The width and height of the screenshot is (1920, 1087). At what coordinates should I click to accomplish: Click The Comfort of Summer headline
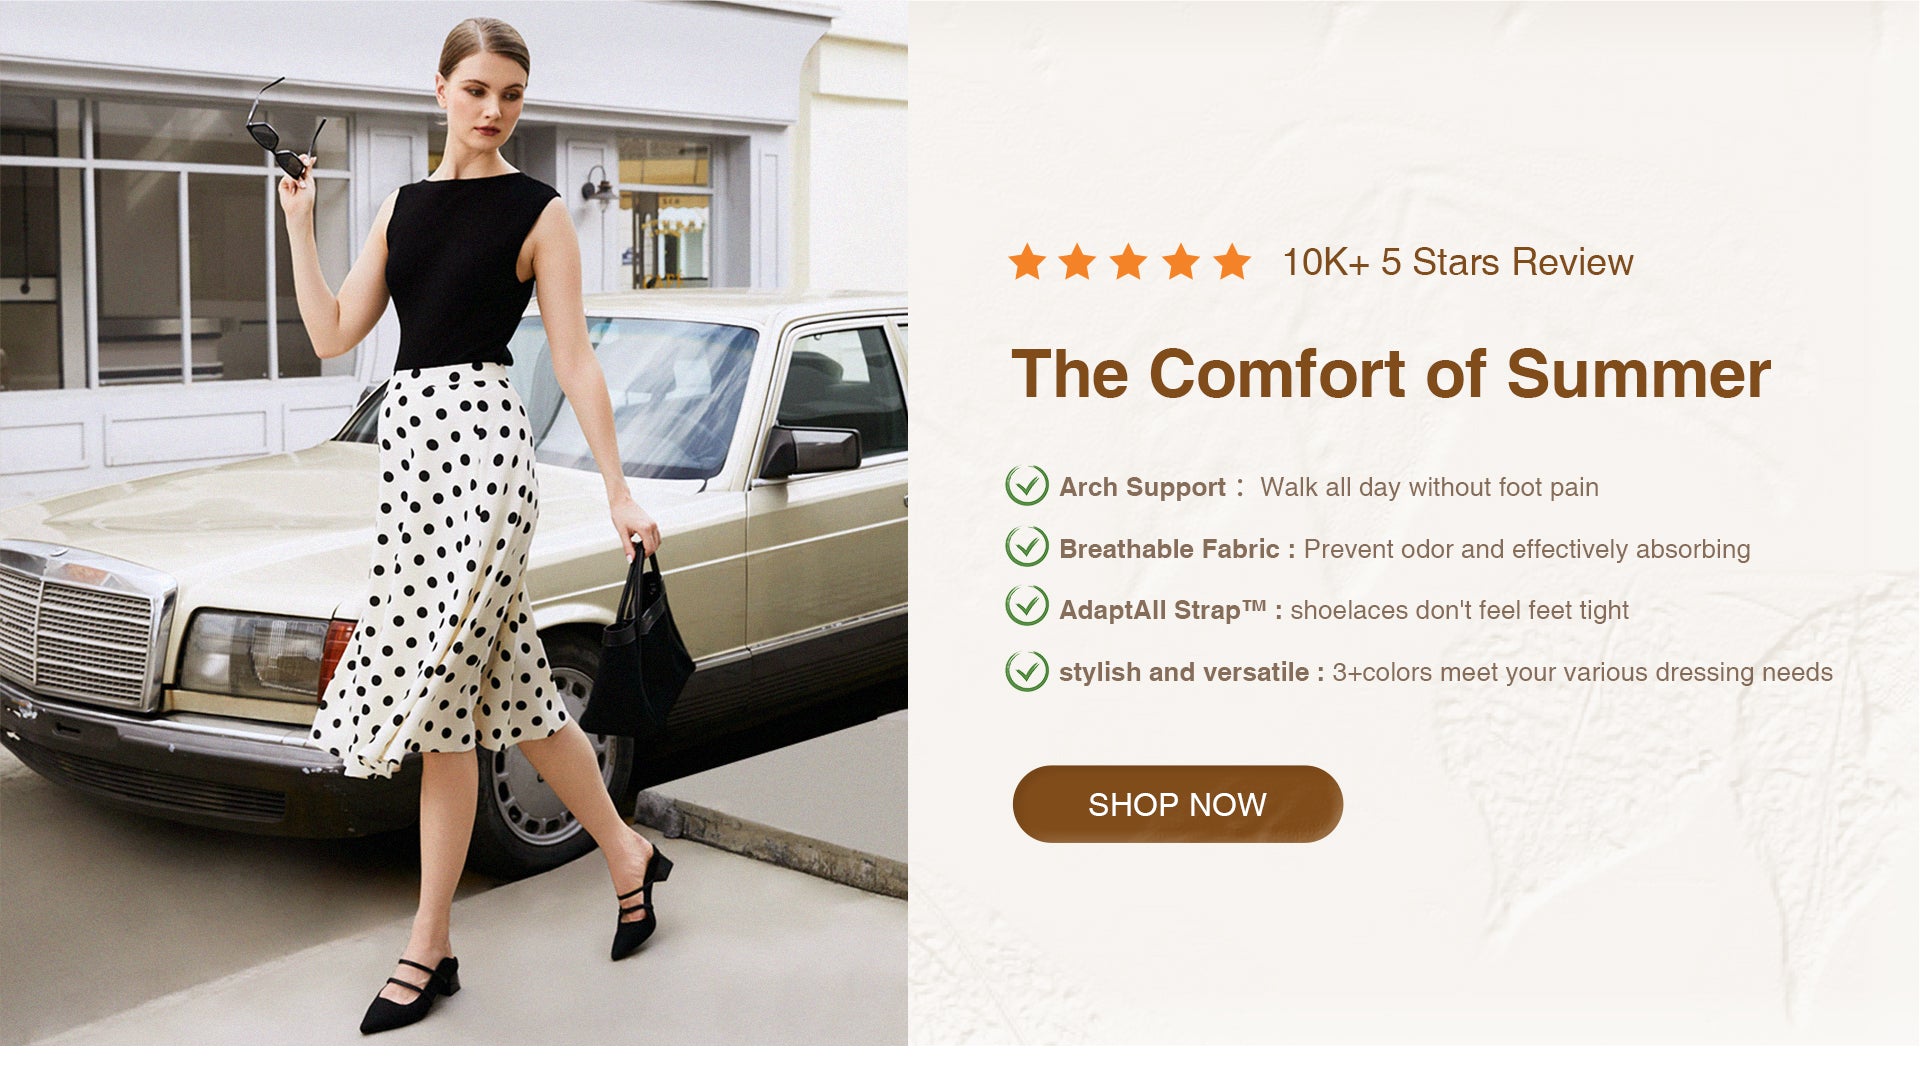click(x=1391, y=374)
